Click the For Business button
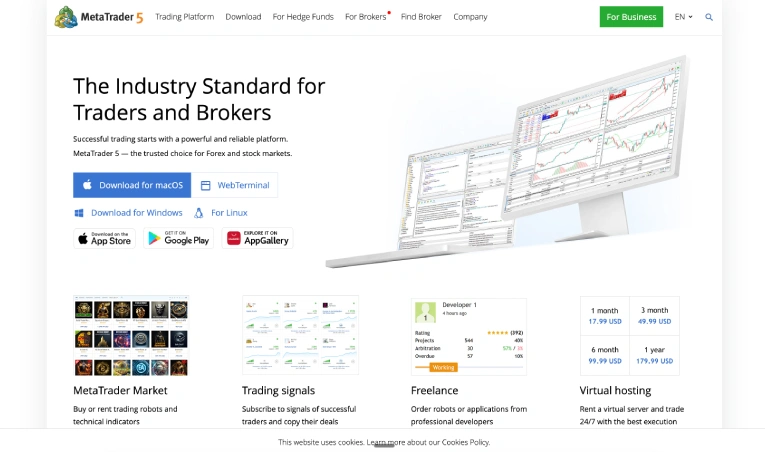Viewport: 765px width, 452px height. 631,17
